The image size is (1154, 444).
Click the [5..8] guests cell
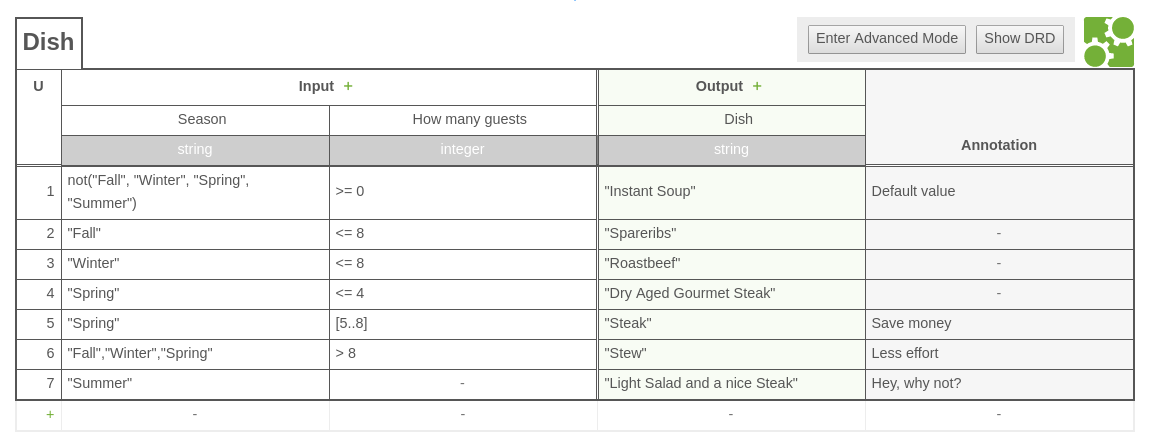(462, 324)
